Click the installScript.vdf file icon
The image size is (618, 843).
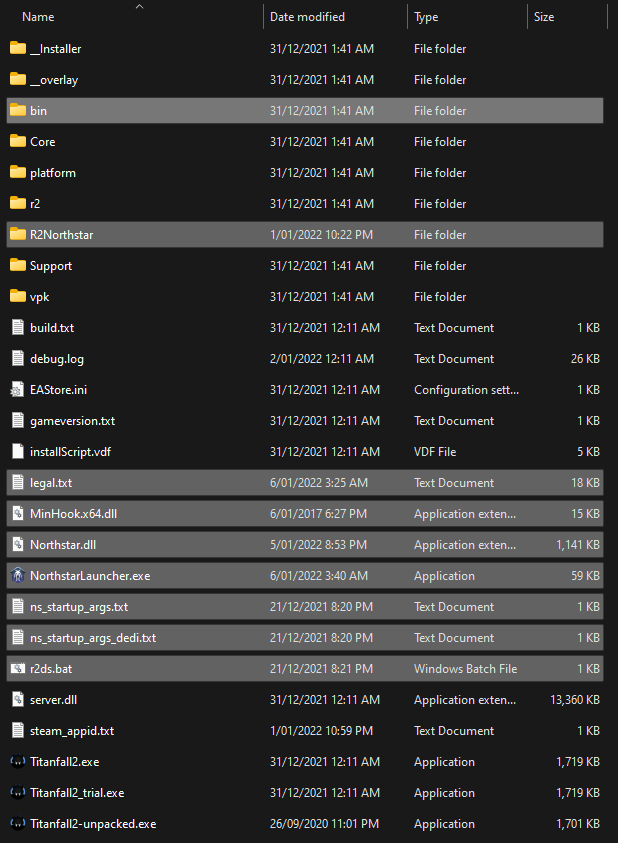(x=17, y=452)
